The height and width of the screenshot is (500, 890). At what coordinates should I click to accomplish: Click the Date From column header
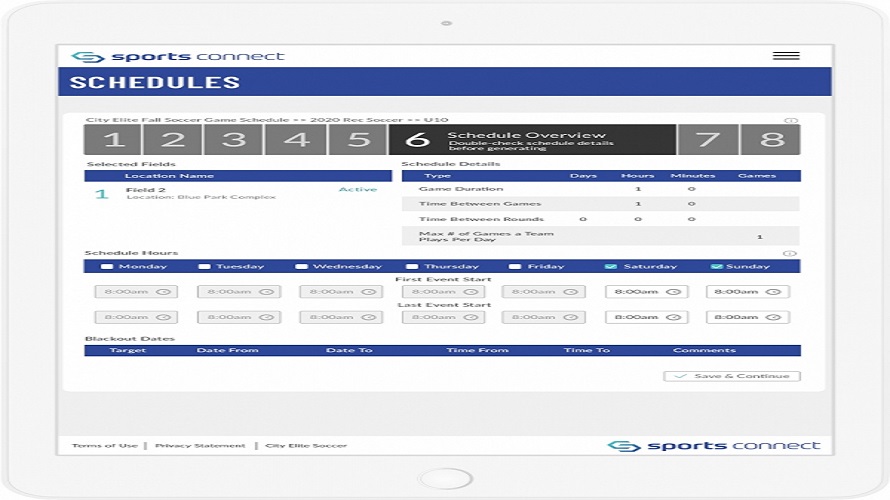pyautogui.click(x=228, y=350)
